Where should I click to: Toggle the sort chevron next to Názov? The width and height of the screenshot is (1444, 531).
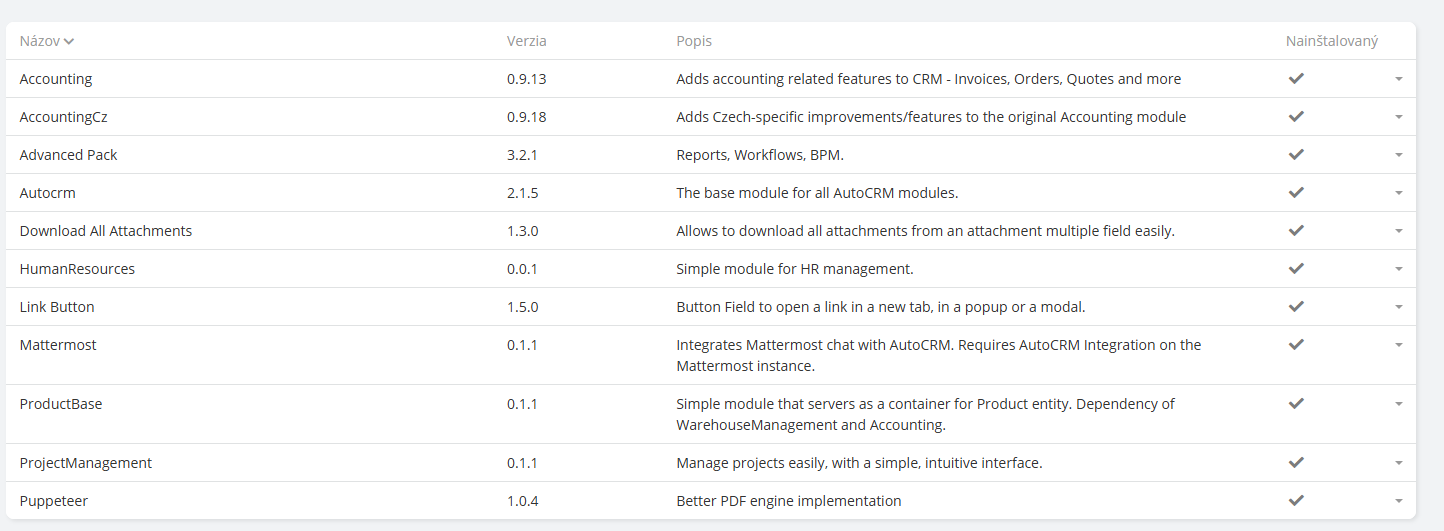click(69, 42)
